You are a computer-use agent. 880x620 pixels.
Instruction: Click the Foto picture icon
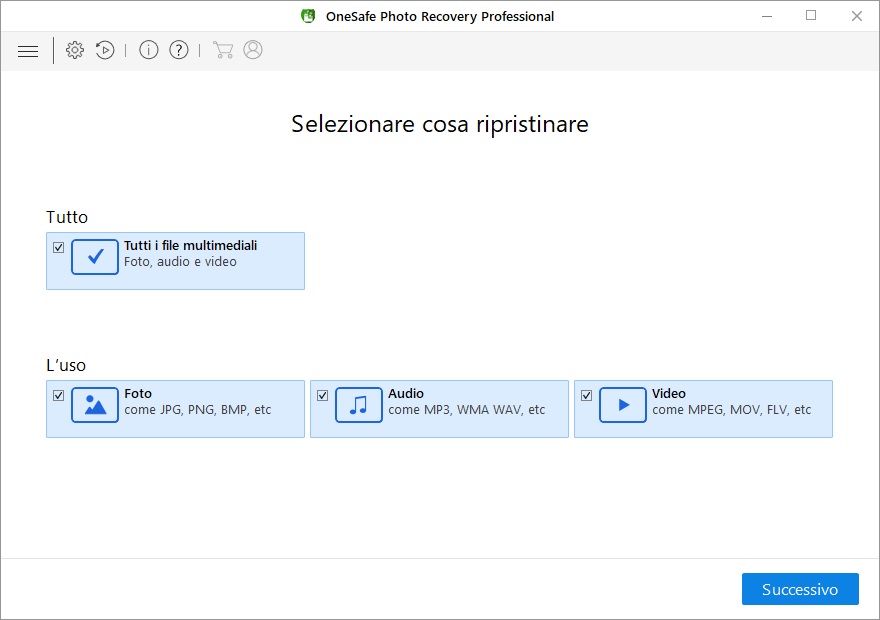click(95, 405)
